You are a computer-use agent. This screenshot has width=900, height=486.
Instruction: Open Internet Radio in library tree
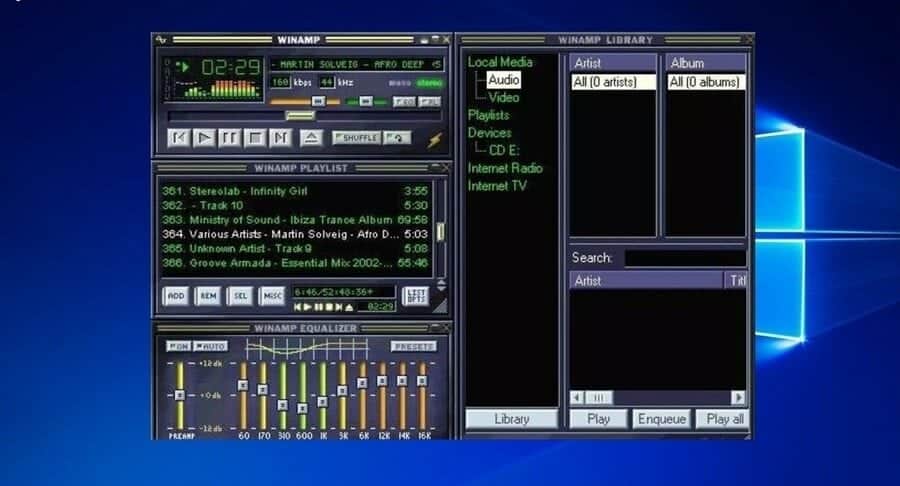pyautogui.click(x=505, y=168)
